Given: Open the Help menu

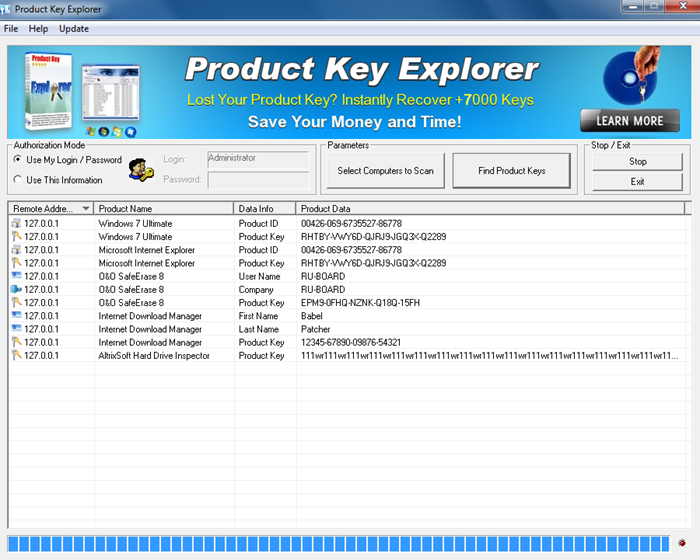Looking at the screenshot, I should (38, 29).
